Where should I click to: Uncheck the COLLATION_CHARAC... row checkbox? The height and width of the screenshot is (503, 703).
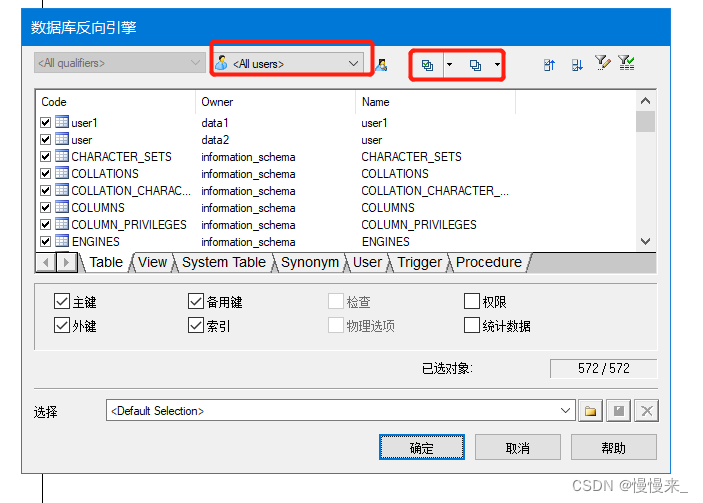tap(45, 191)
